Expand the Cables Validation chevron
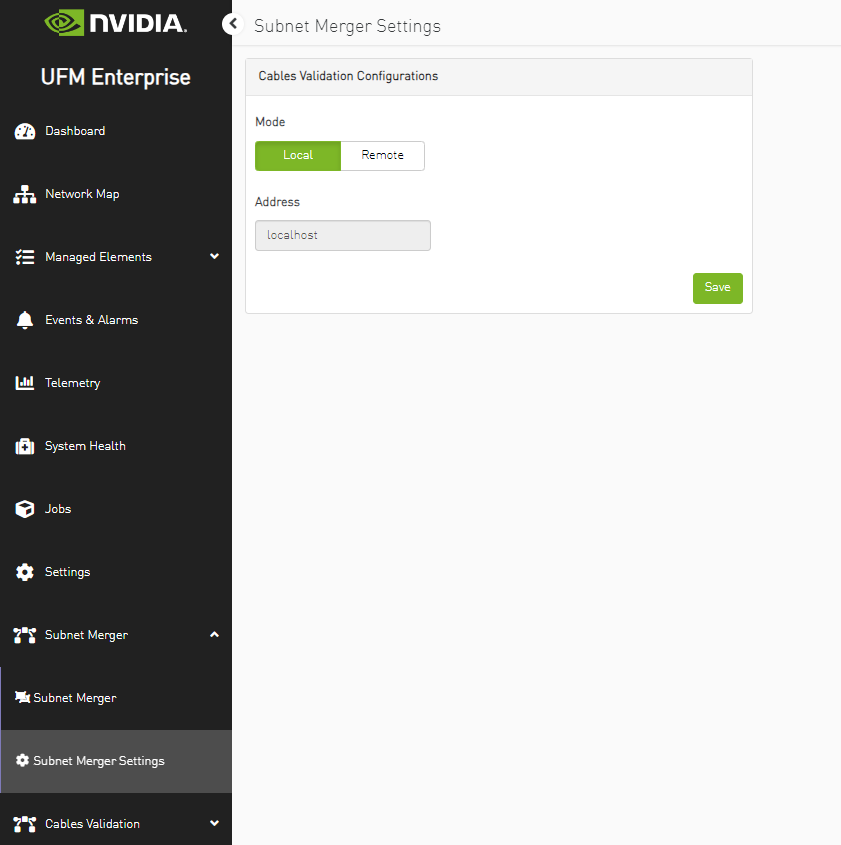Viewport: 841px width, 845px height. tap(214, 824)
